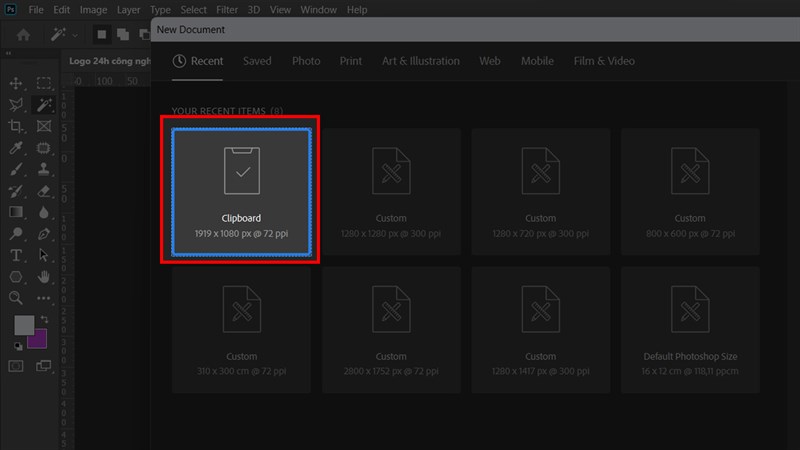Open the 3D menu
This screenshot has height=450, width=800.
[x=254, y=10]
